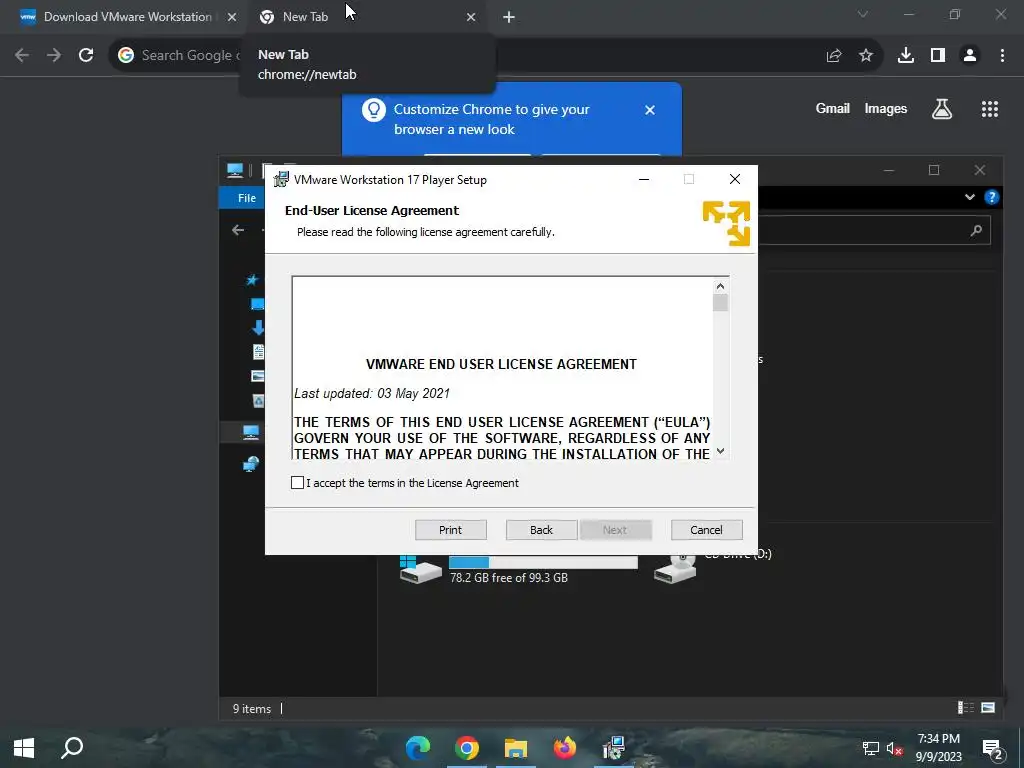
Task: Open File Explorer help icon
Action: [x=991, y=197]
